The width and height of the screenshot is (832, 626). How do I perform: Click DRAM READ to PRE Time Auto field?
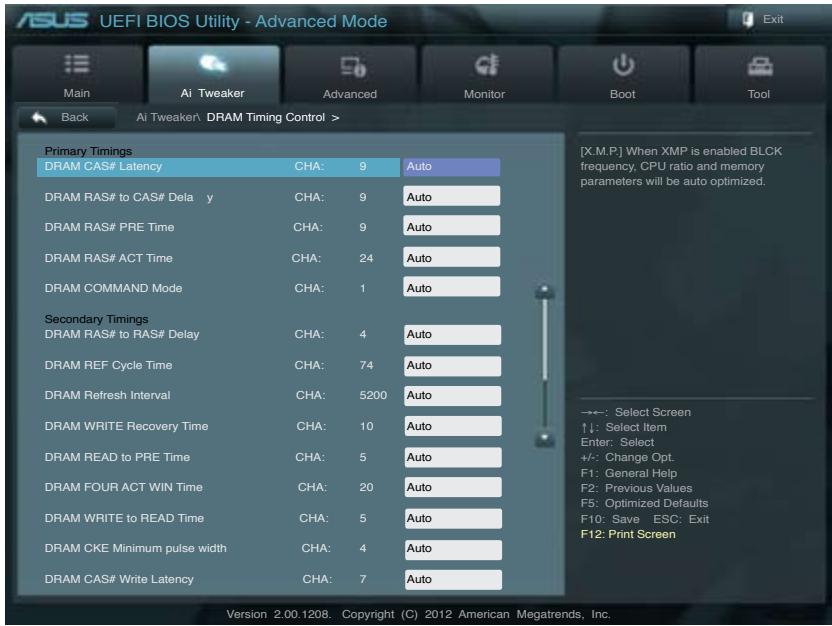coord(452,457)
